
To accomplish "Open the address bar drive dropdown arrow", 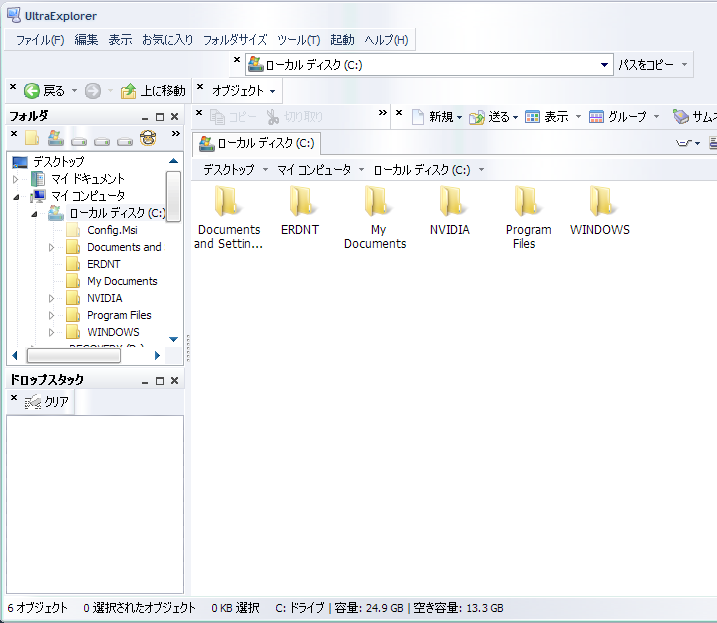I will pos(604,65).
